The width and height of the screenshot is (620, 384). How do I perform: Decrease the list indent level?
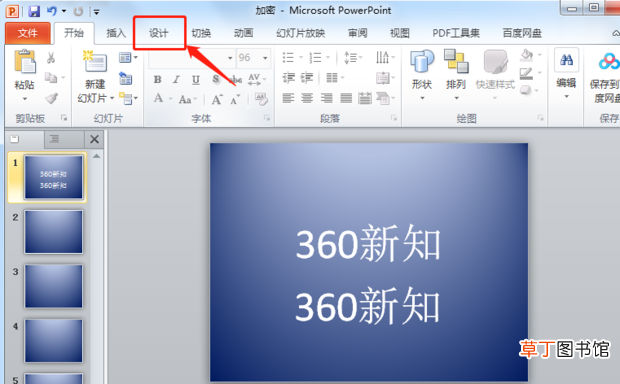288,78
